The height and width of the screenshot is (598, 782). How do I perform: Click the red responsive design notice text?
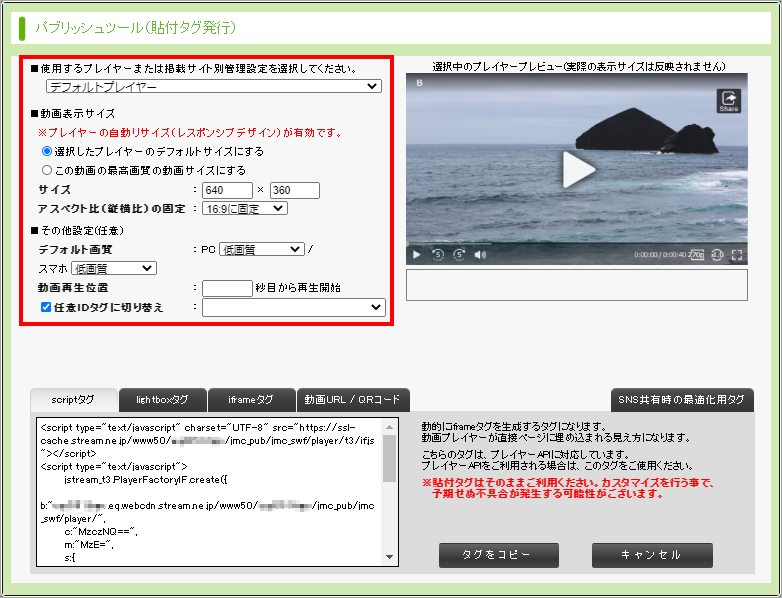pyautogui.click(x=191, y=133)
